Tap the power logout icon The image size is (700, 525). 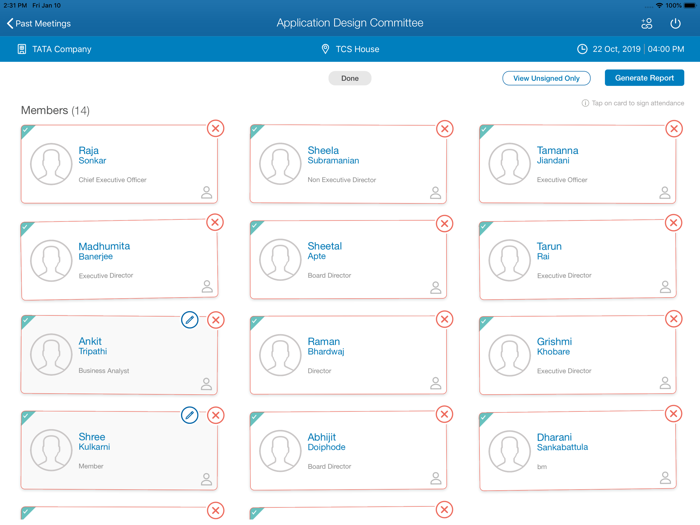click(675, 24)
